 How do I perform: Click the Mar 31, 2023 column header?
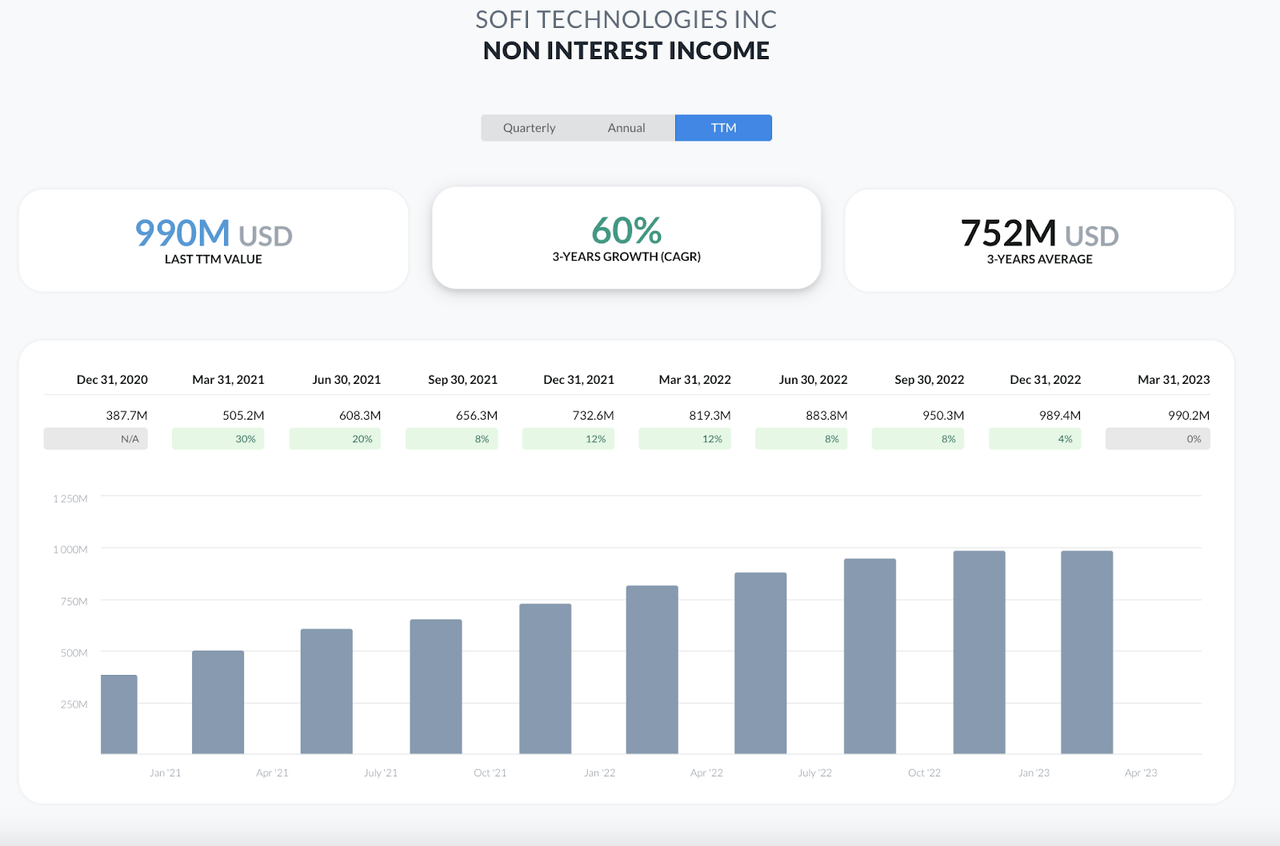tap(1174, 380)
